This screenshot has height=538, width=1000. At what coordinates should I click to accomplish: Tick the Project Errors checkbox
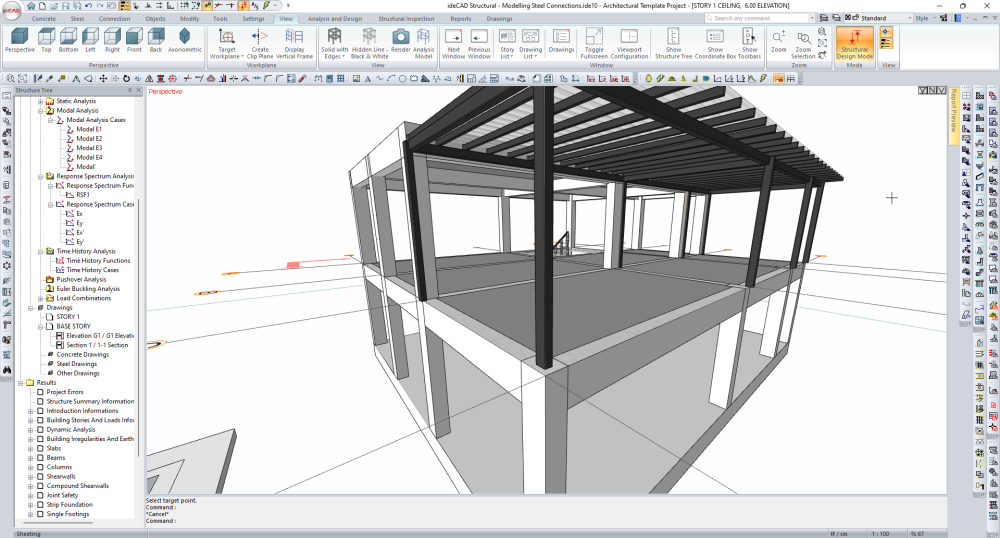tap(40, 392)
